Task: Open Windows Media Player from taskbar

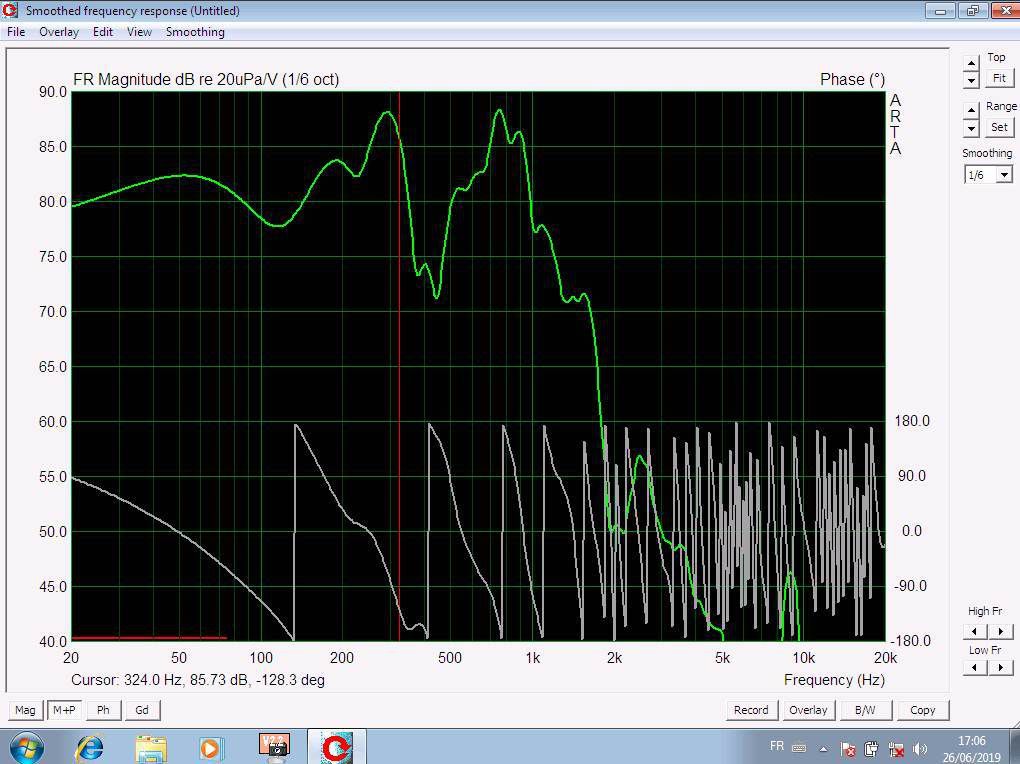Action: 209,748
